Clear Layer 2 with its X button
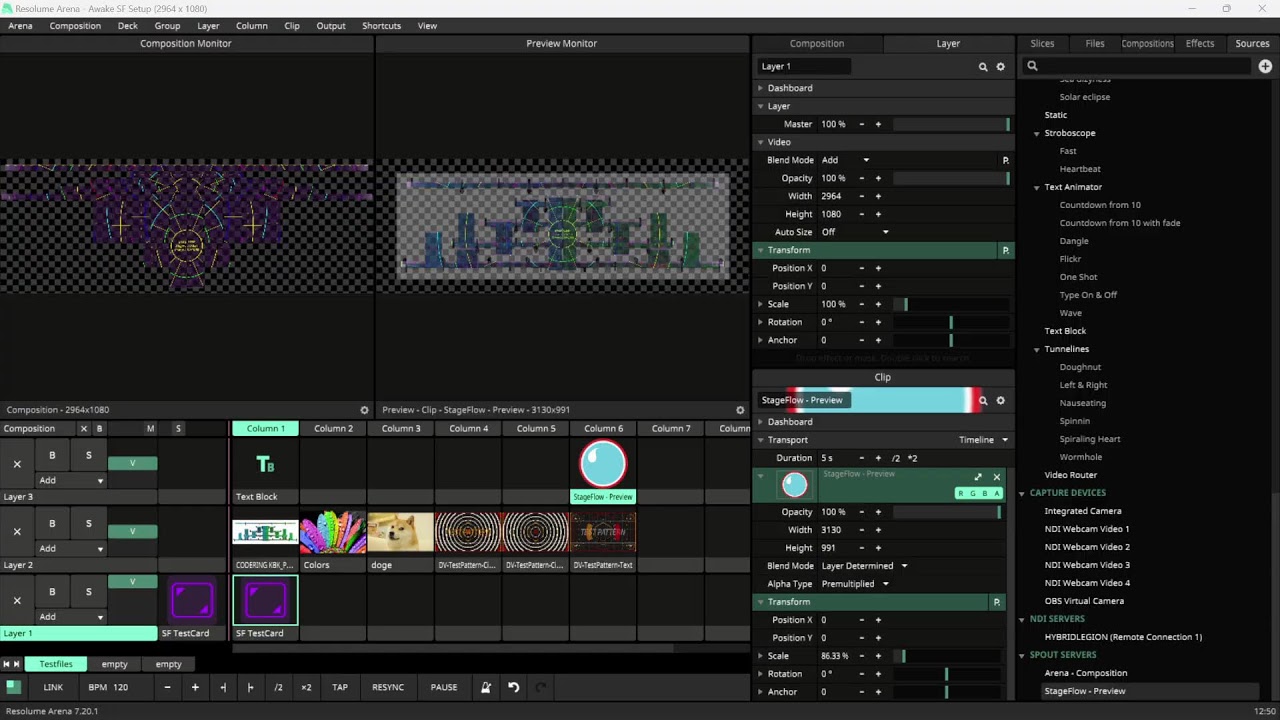1280x720 pixels. click(17, 532)
